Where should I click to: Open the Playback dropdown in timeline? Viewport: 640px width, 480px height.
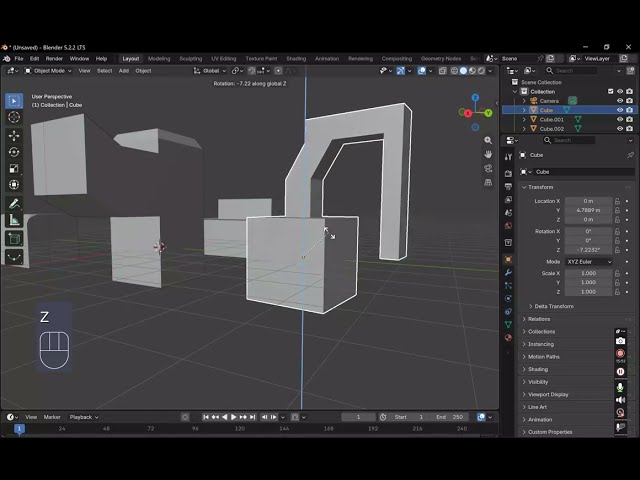click(84, 417)
